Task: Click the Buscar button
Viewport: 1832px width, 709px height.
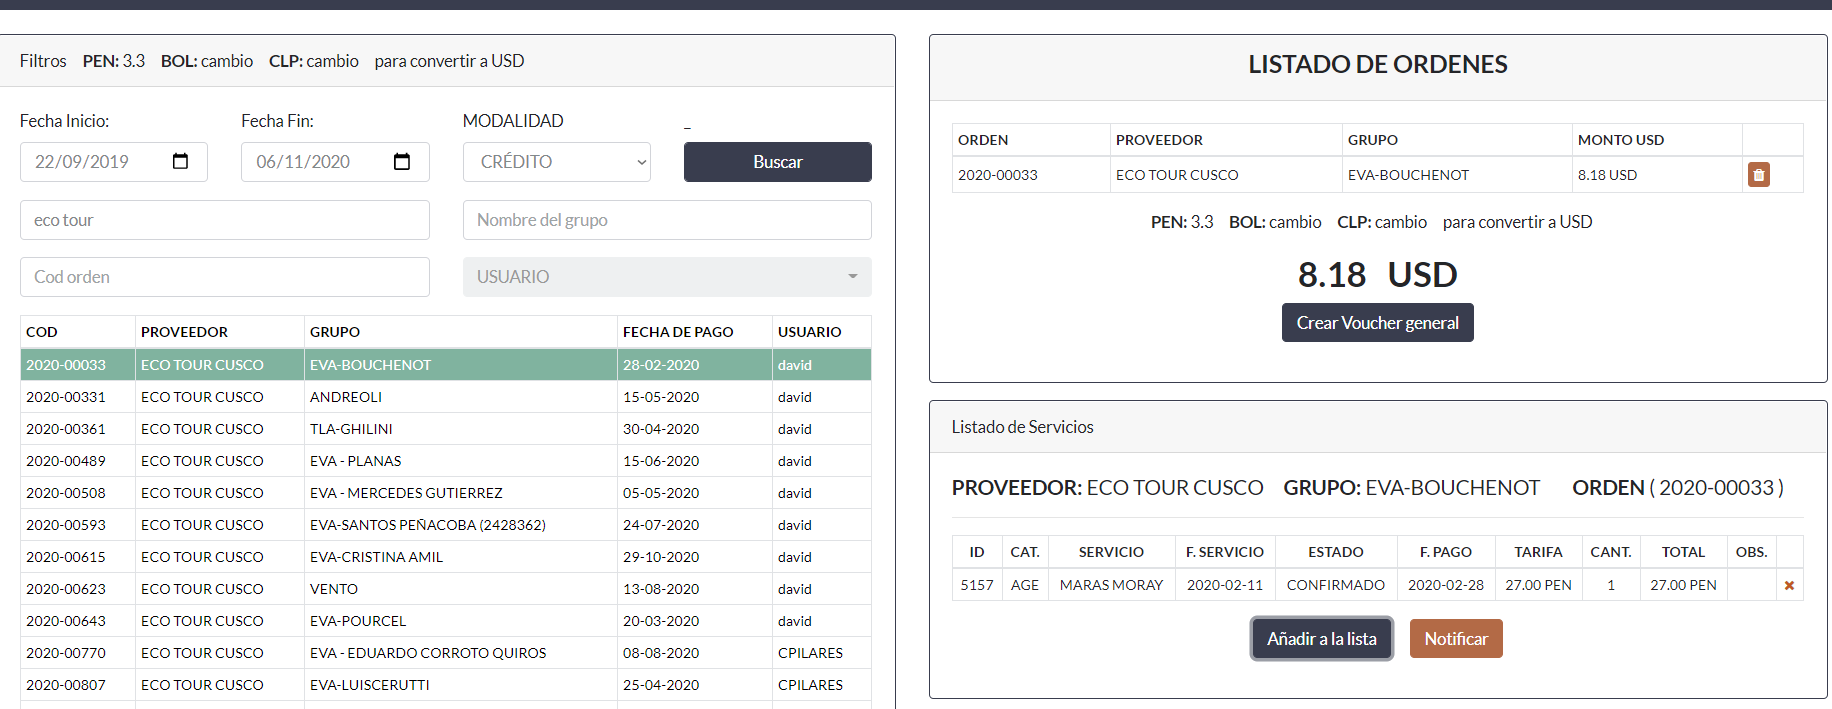Action: (777, 162)
